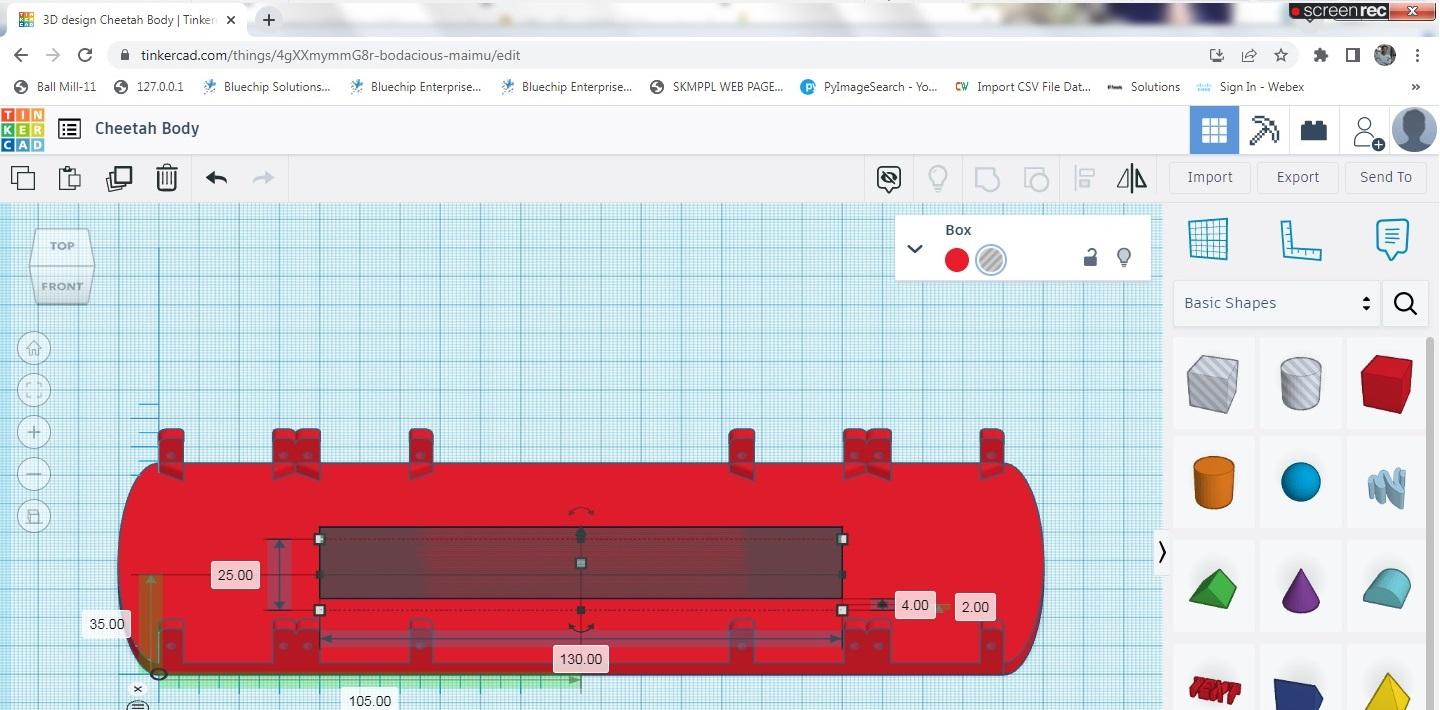Click the Ungroup shapes icon
The width and height of the screenshot is (1440, 710).
tap(1036, 179)
